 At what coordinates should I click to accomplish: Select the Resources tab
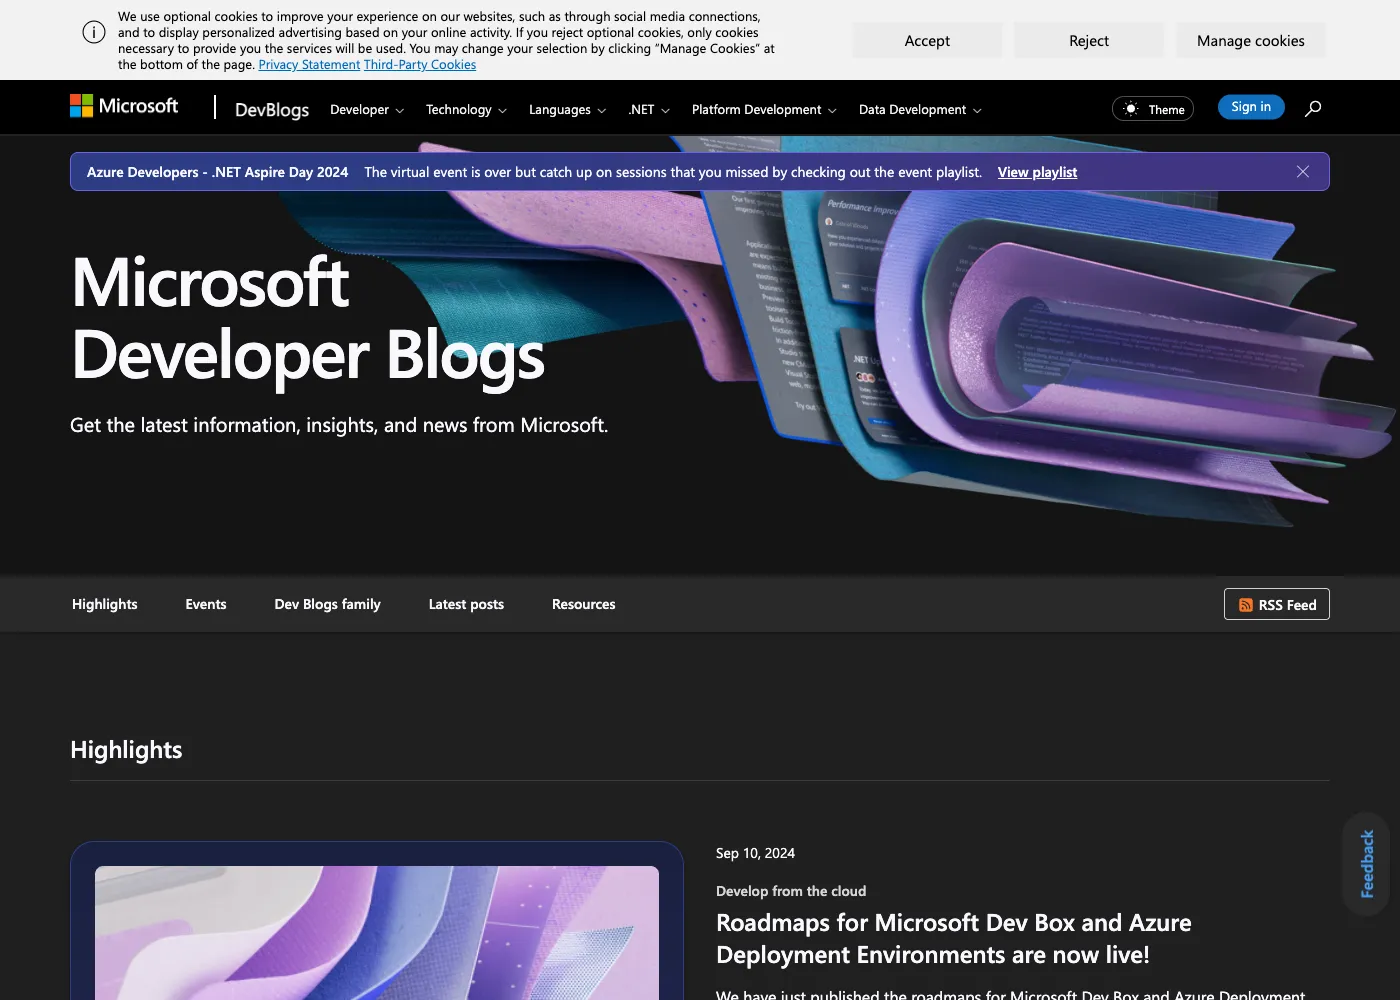584,604
